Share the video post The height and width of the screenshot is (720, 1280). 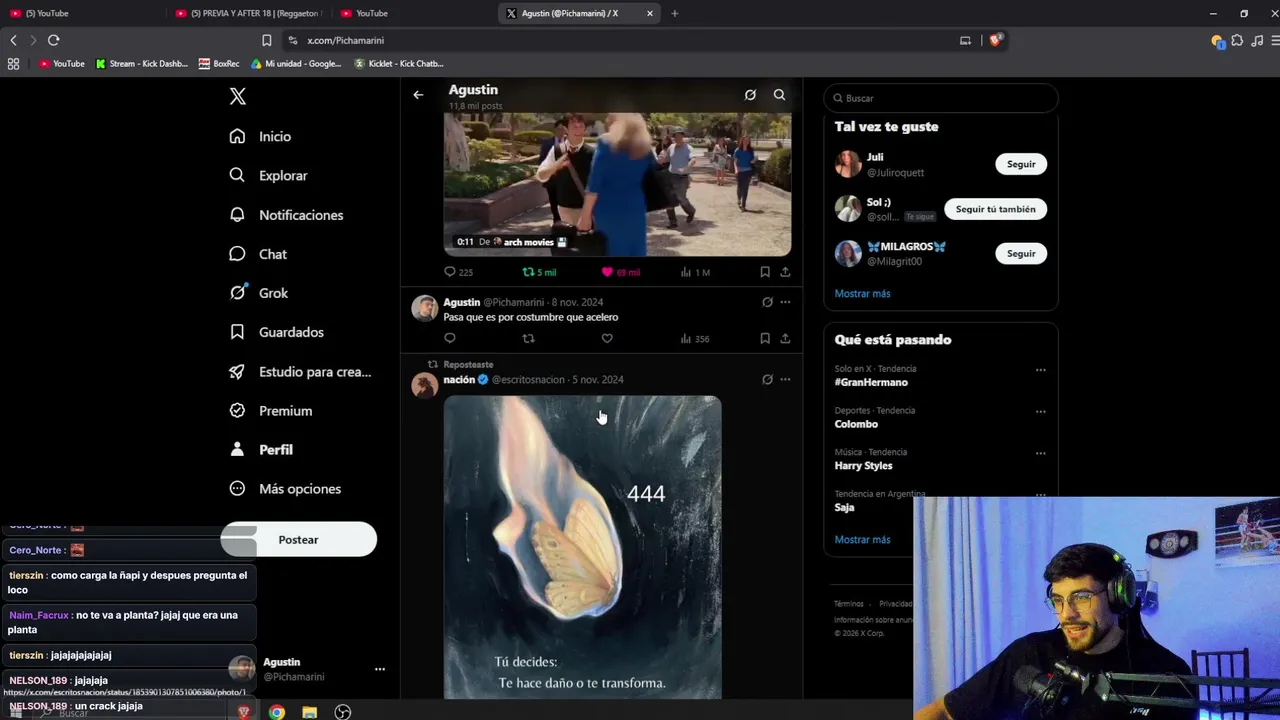[785, 272]
